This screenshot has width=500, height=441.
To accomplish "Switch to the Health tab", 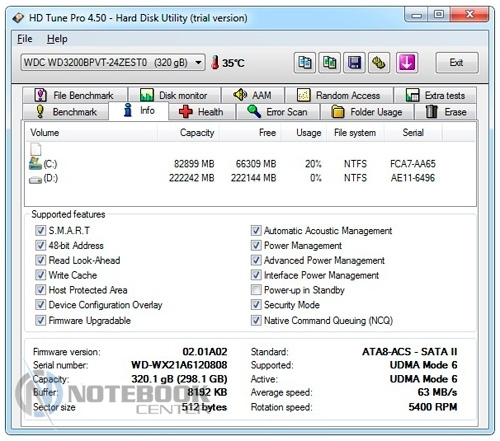I will (202, 112).
